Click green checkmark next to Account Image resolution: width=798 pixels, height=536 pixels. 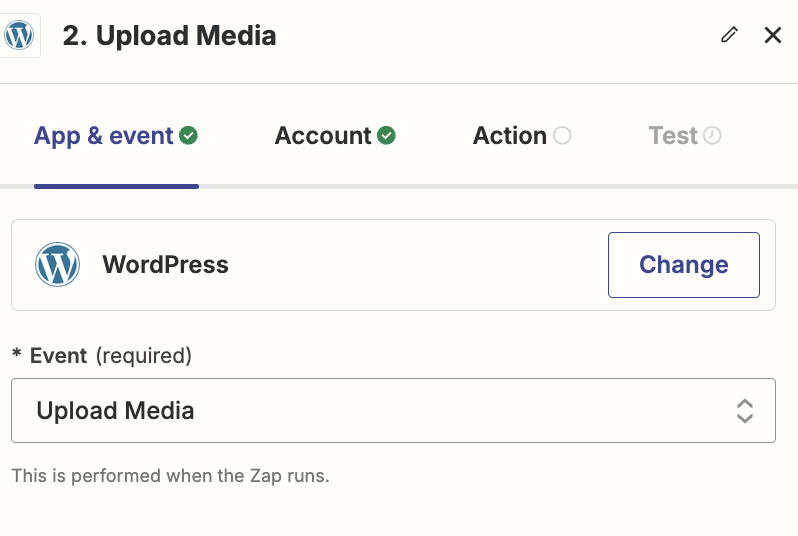pyautogui.click(x=386, y=135)
